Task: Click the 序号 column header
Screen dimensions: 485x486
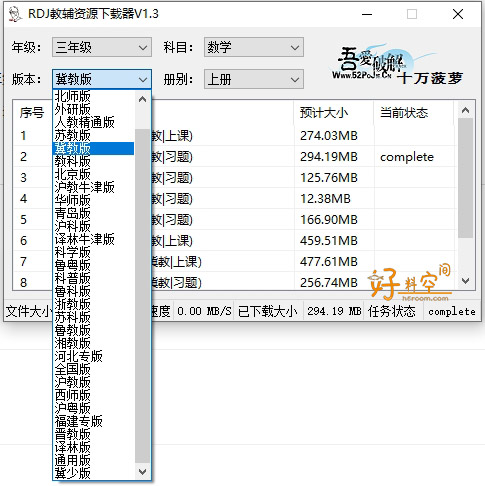Action: click(32, 113)
